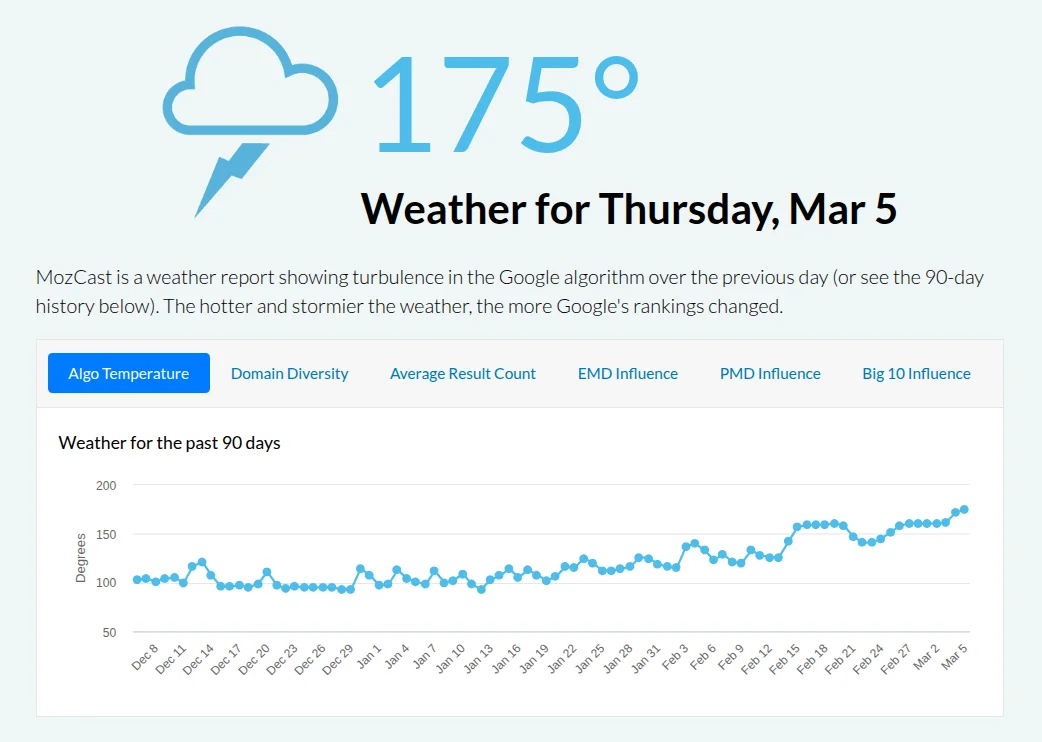
Task: Open the Average Result Count tab
Action: pos(463,373)
